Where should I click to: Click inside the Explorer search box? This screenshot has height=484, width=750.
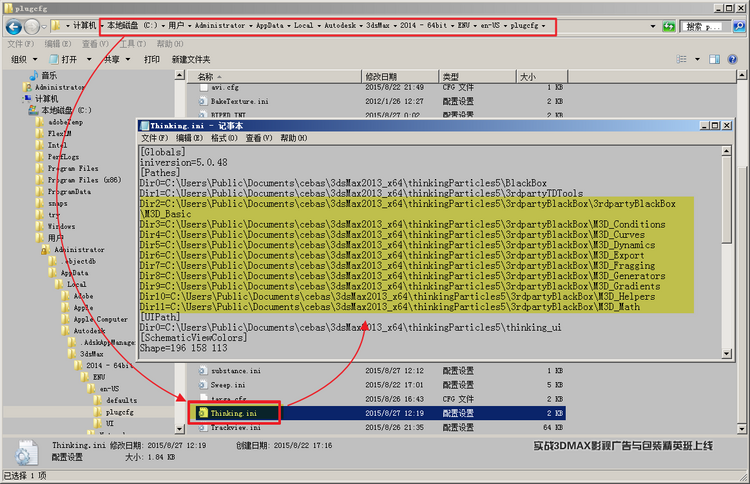click(705, 27)
